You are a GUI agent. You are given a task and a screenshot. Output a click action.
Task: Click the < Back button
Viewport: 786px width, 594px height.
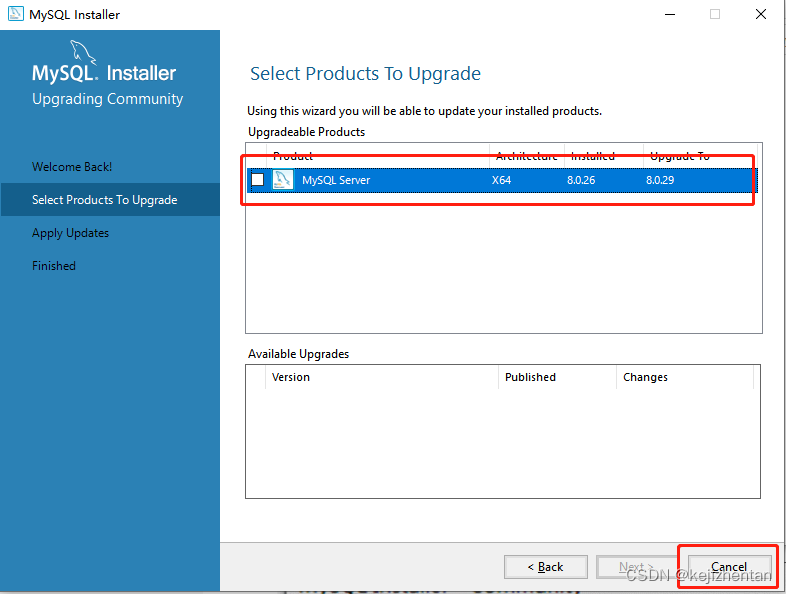point(545,567)
